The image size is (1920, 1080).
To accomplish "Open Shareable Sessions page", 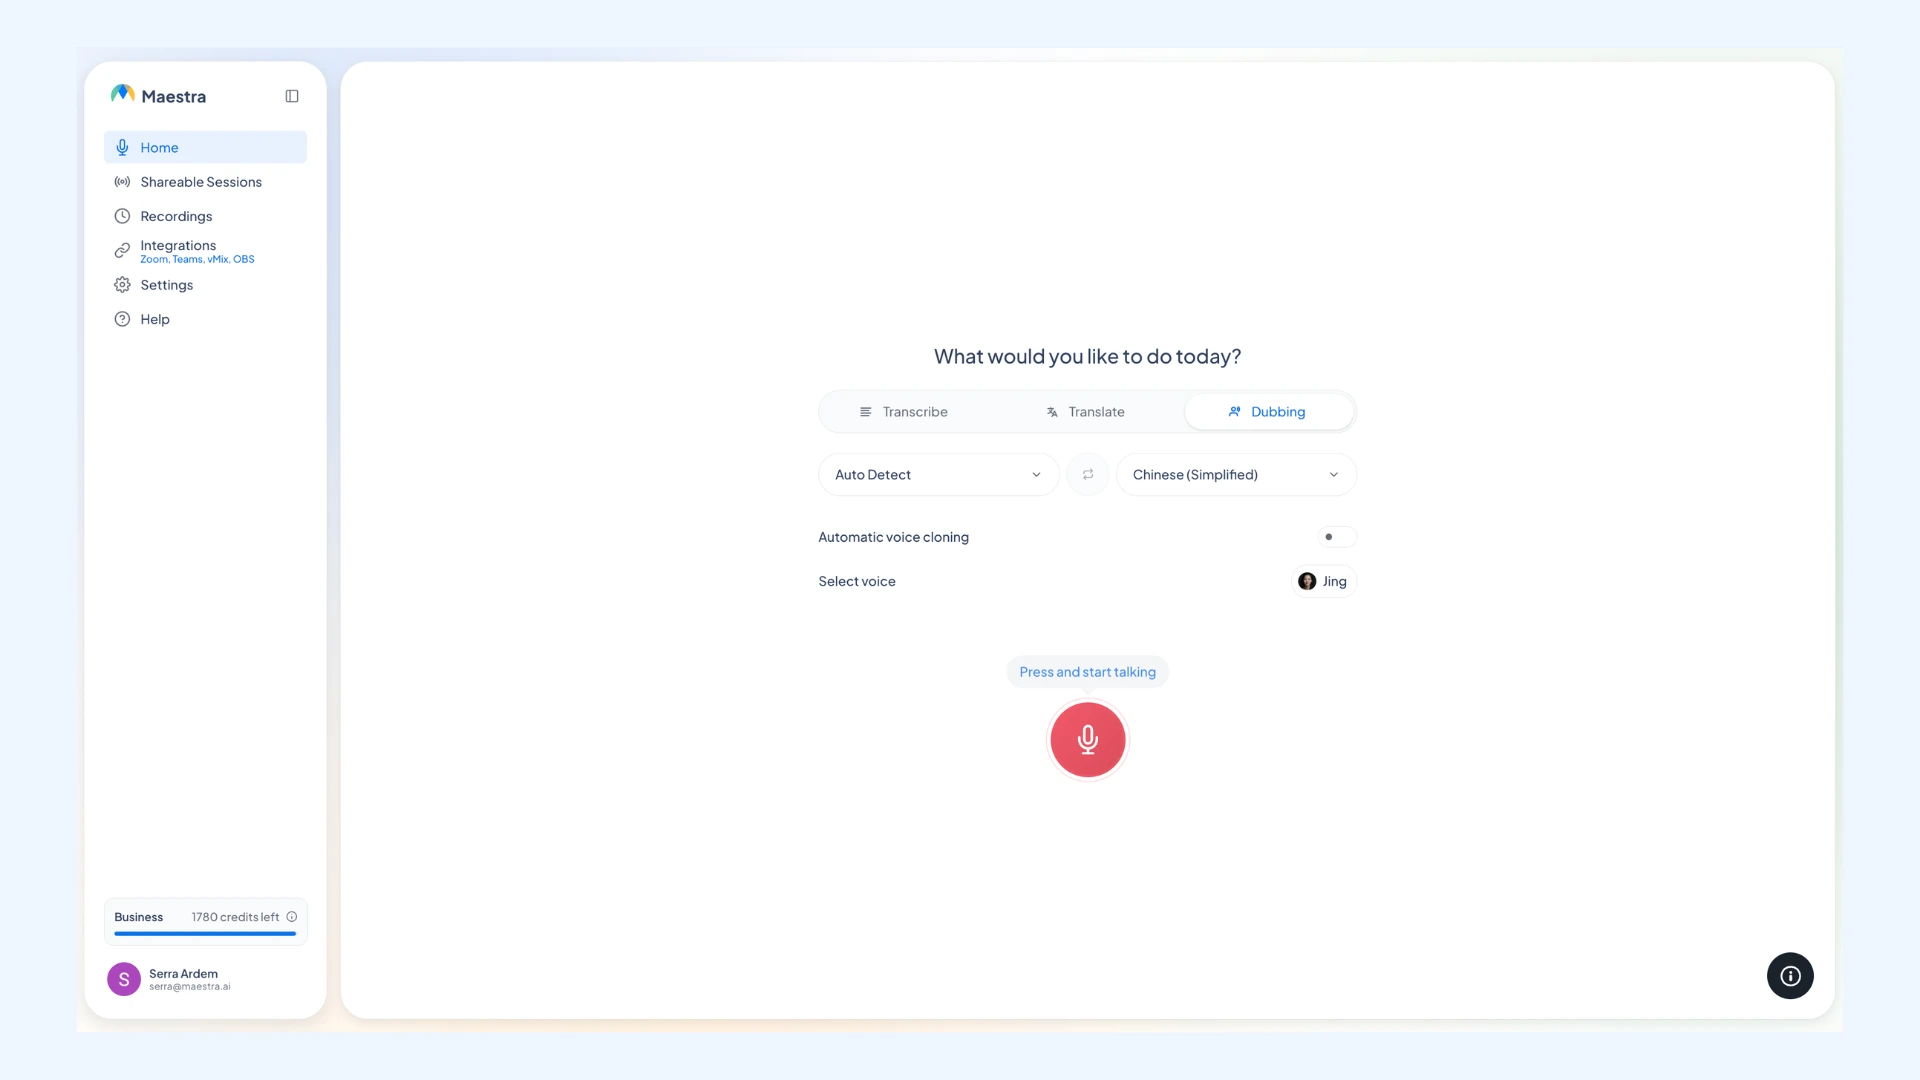I will 205,182.
